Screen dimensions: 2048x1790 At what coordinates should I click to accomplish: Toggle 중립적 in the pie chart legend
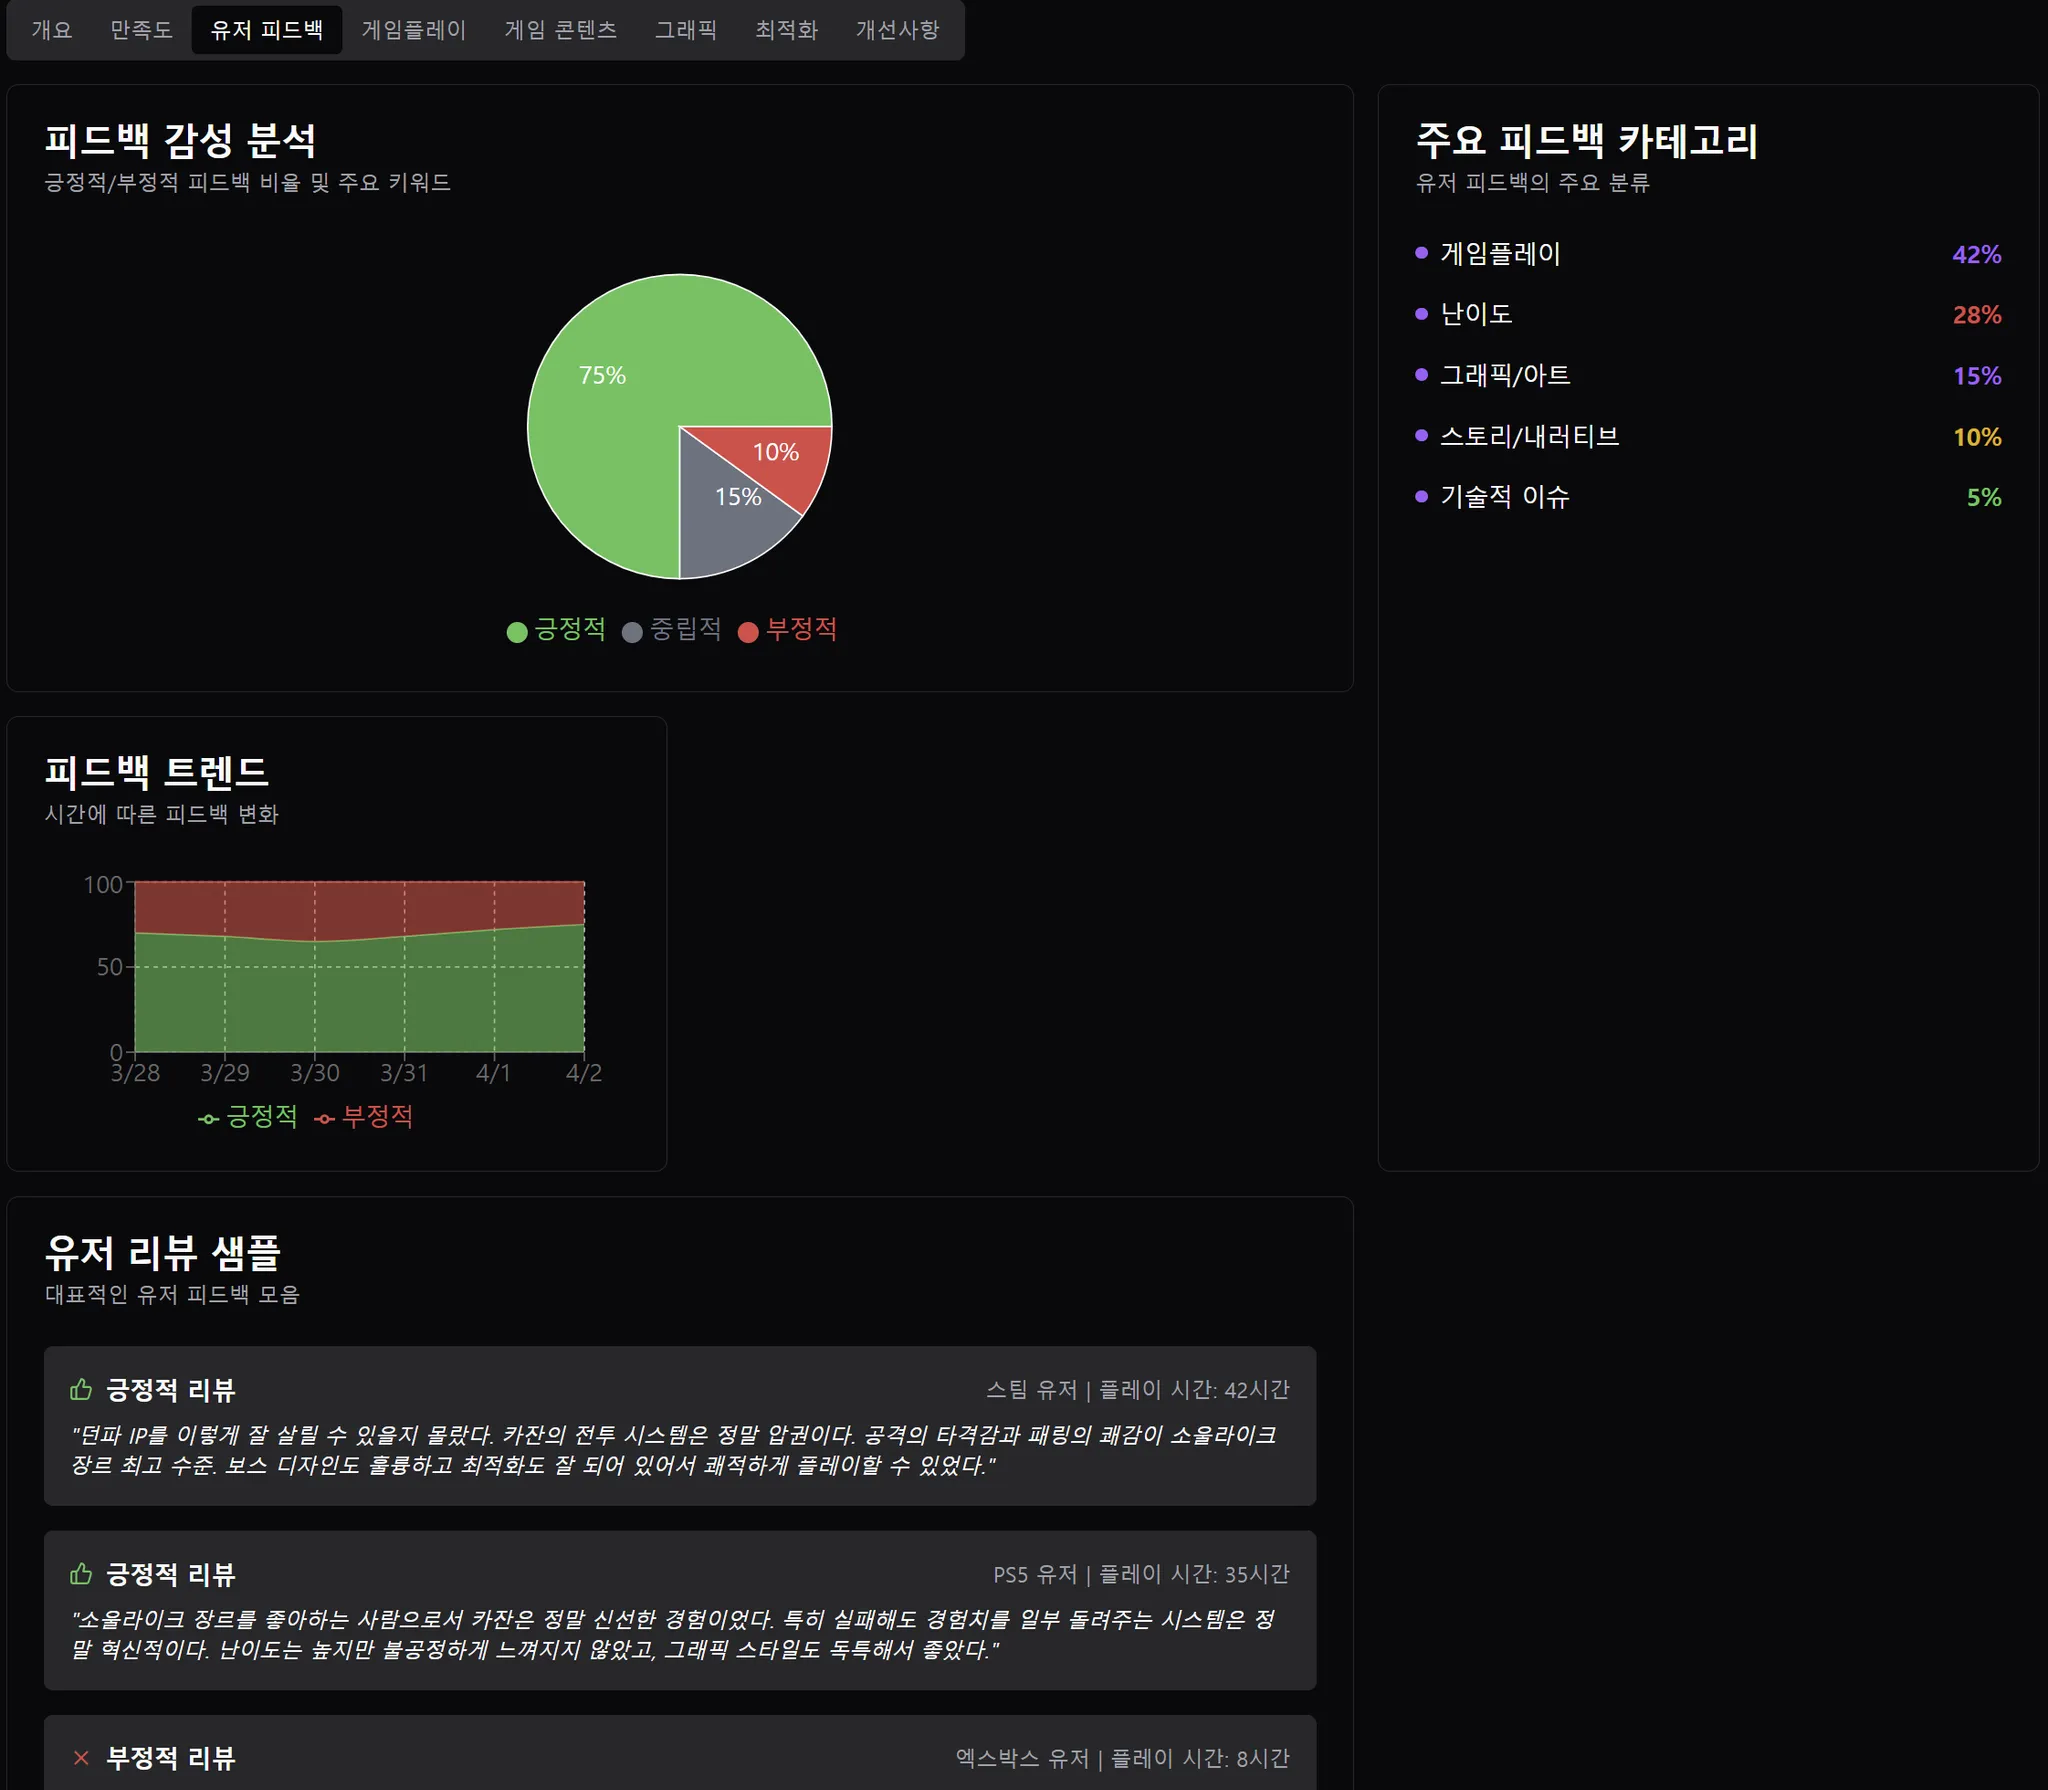pyautogui.click(x=675, y=631)
